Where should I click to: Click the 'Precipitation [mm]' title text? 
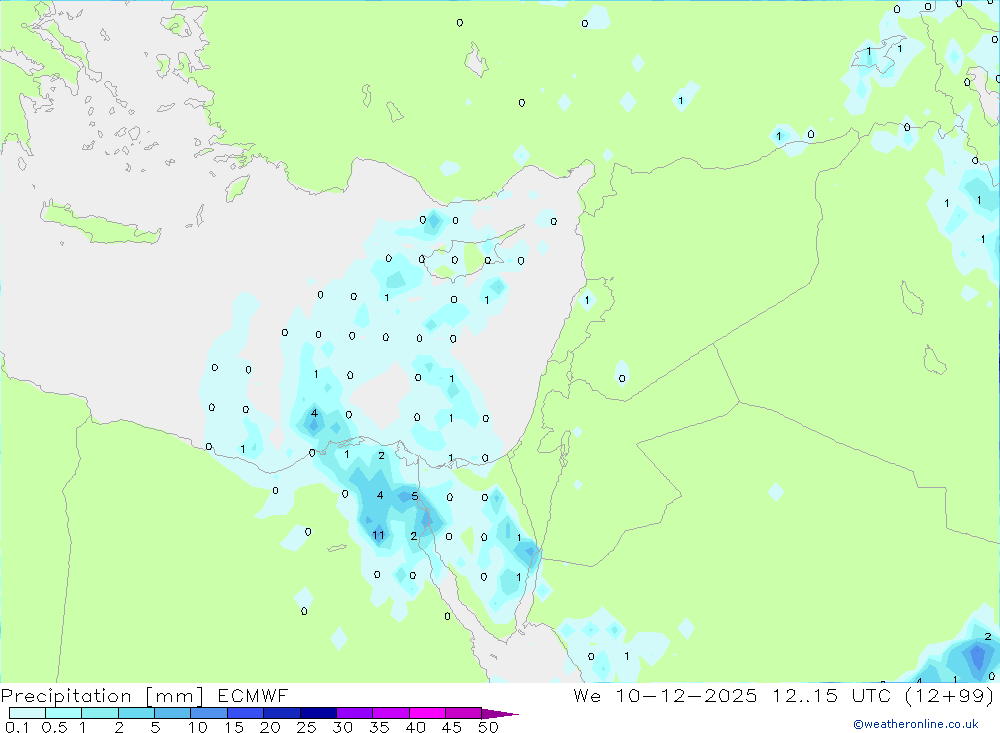coord(102,696)
